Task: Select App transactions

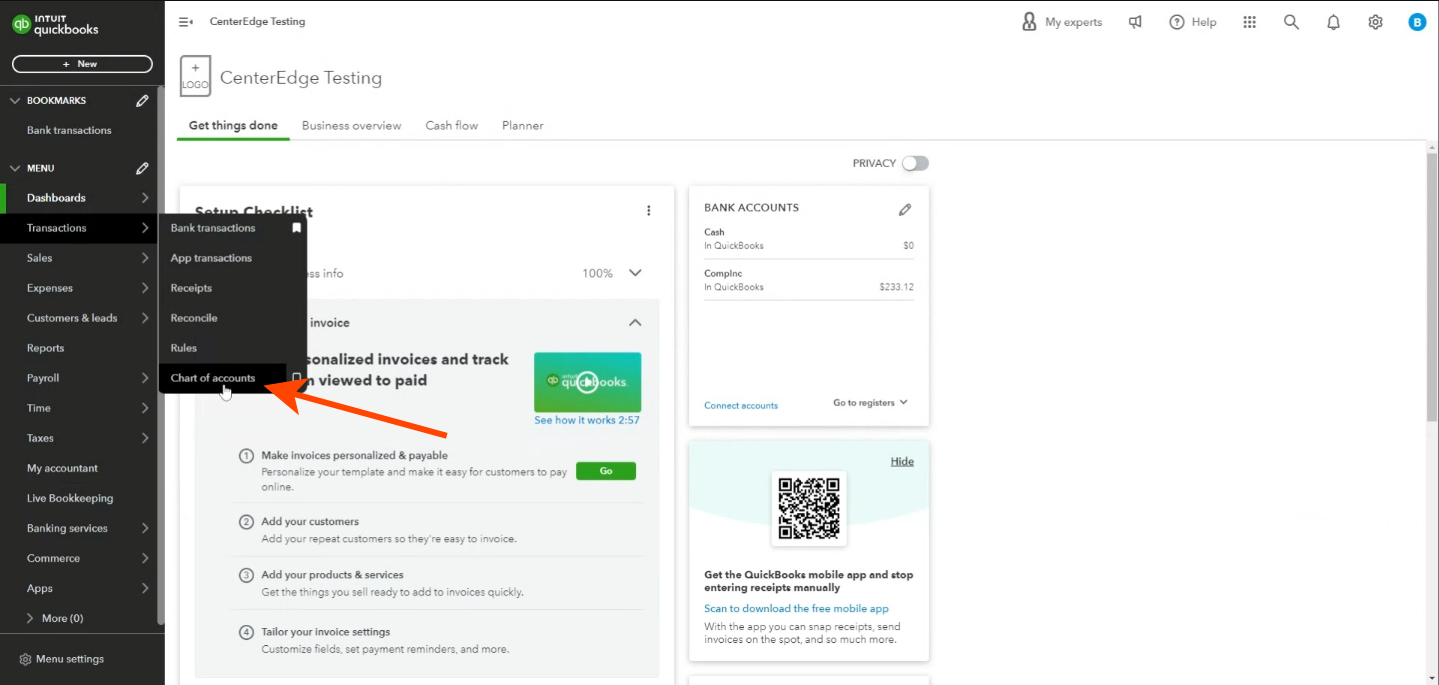Action: click(x=211, y=258)
